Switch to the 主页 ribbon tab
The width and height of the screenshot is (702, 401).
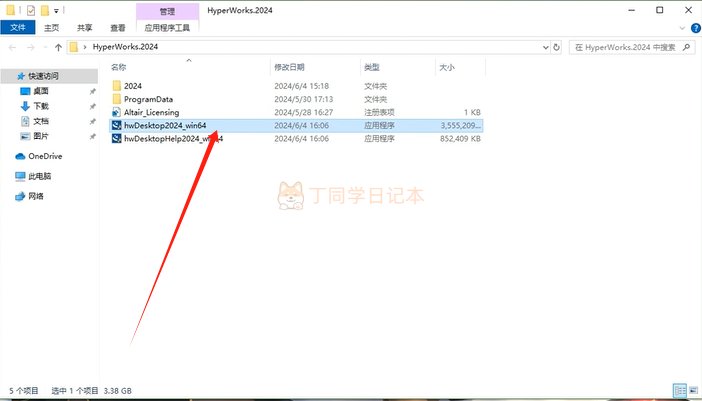pyautogui.click(x=51, y=28)
